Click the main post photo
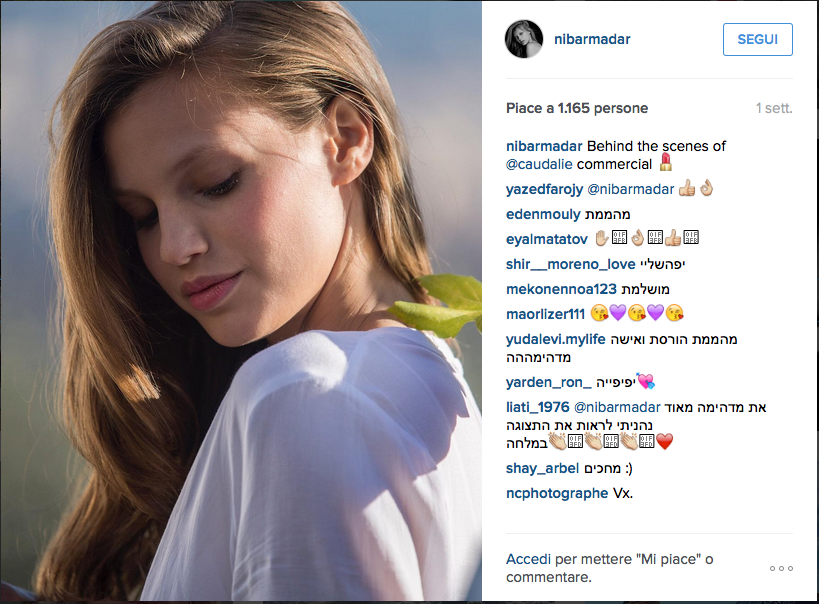The width and height of the screenshot is (819, 604). 241,301
